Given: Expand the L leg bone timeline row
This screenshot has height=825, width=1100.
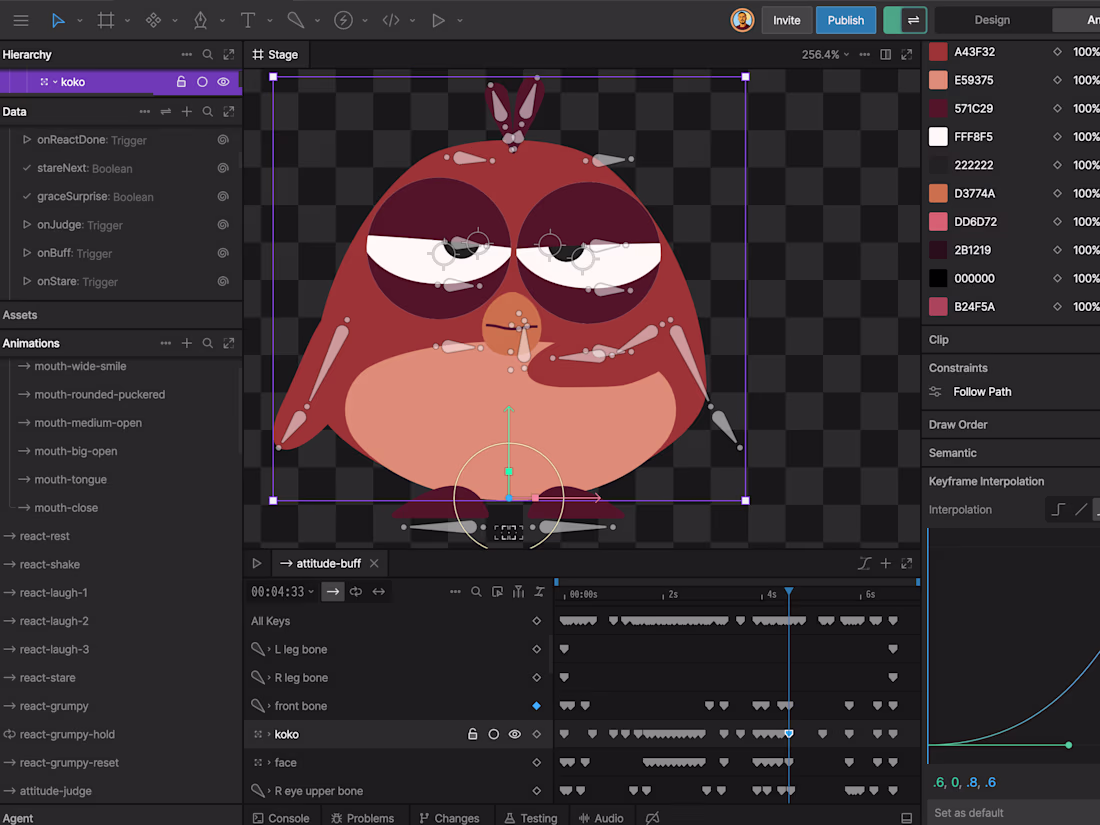Looking at the screenshot, I should pyautogui.click(x=269, y=650).
